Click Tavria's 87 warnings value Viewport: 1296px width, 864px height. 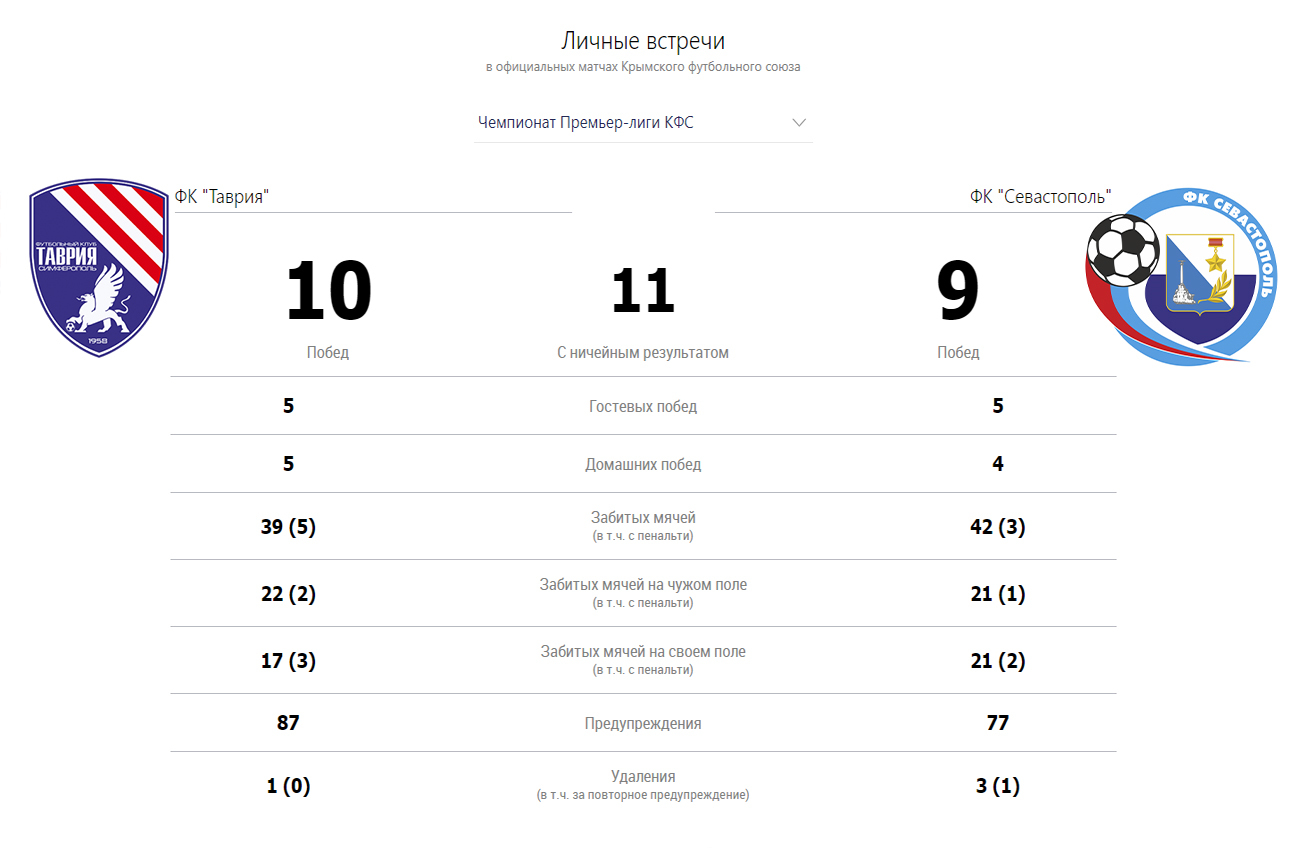288,722
